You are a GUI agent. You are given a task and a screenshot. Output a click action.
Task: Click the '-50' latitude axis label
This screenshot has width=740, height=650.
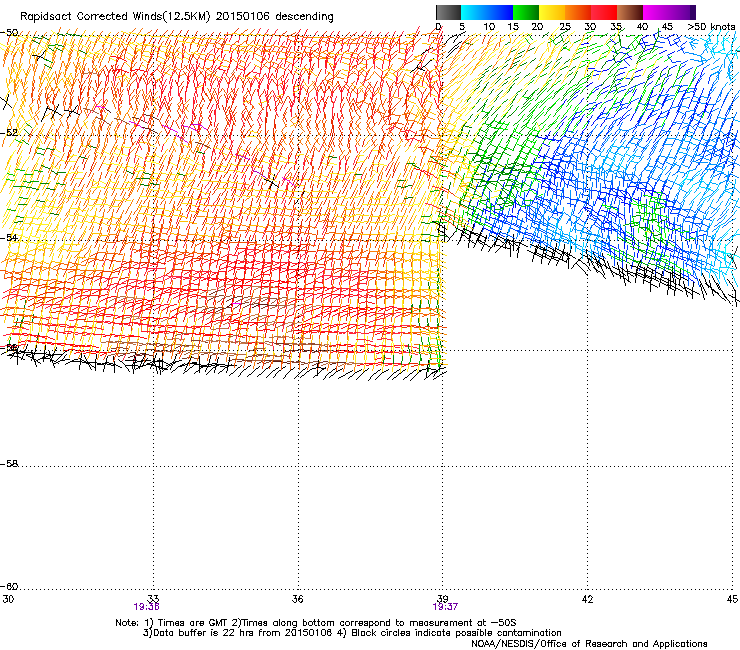[9, 33]
